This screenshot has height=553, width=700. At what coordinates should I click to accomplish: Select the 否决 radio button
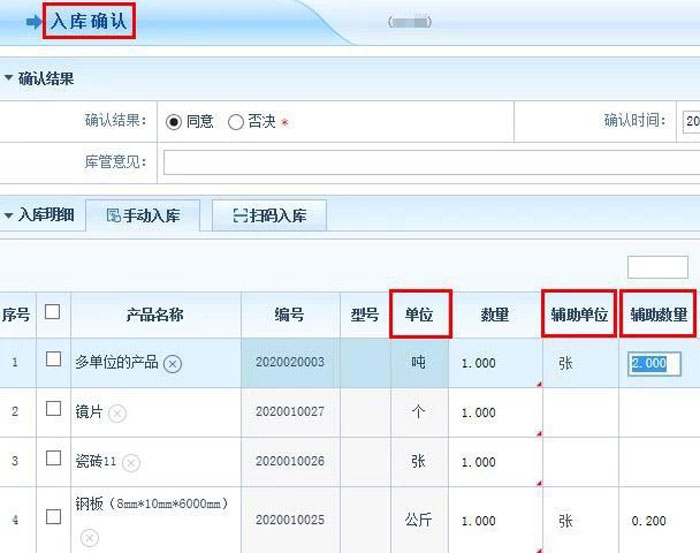click(236, 122)
